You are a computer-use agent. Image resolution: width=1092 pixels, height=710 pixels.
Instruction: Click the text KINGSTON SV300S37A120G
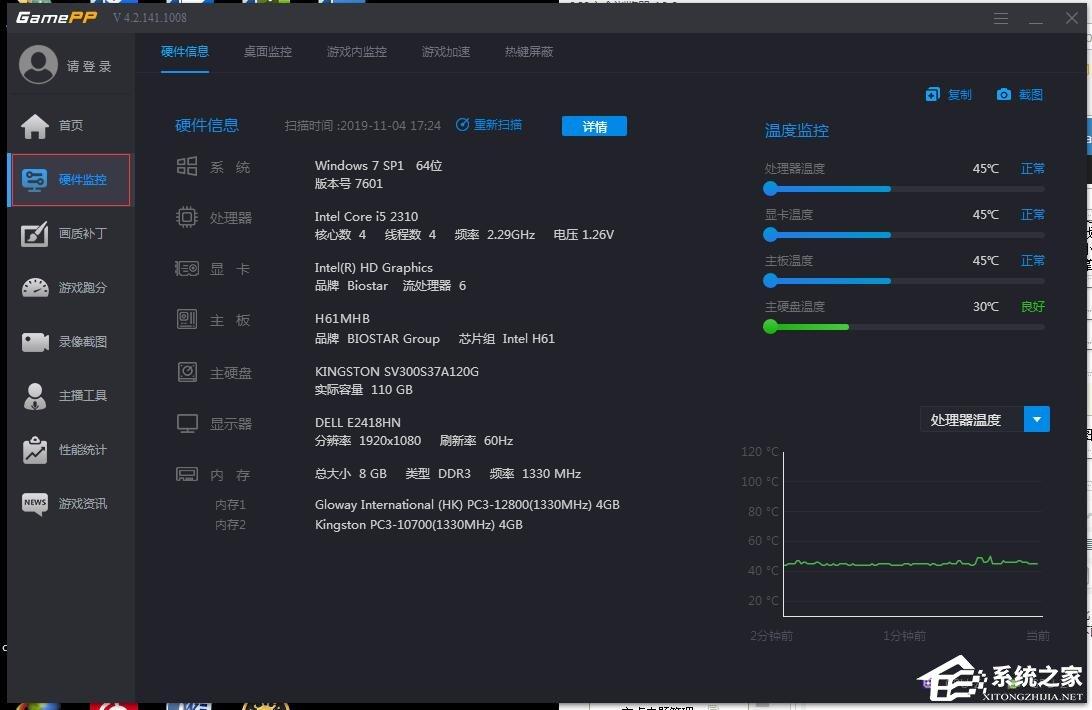coord(396,371)
